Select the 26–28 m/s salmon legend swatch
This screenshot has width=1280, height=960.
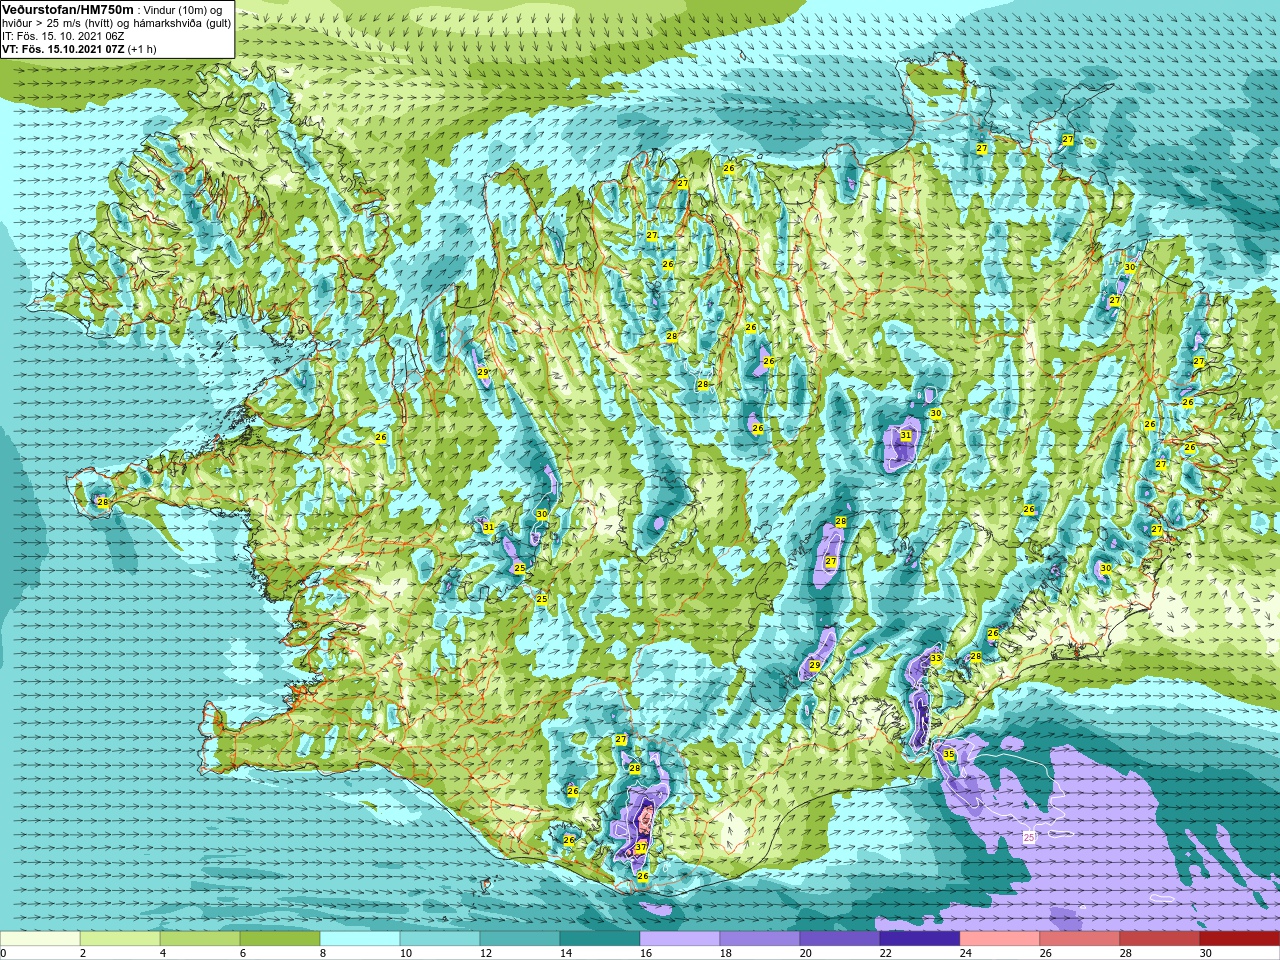click(1080, 939)
